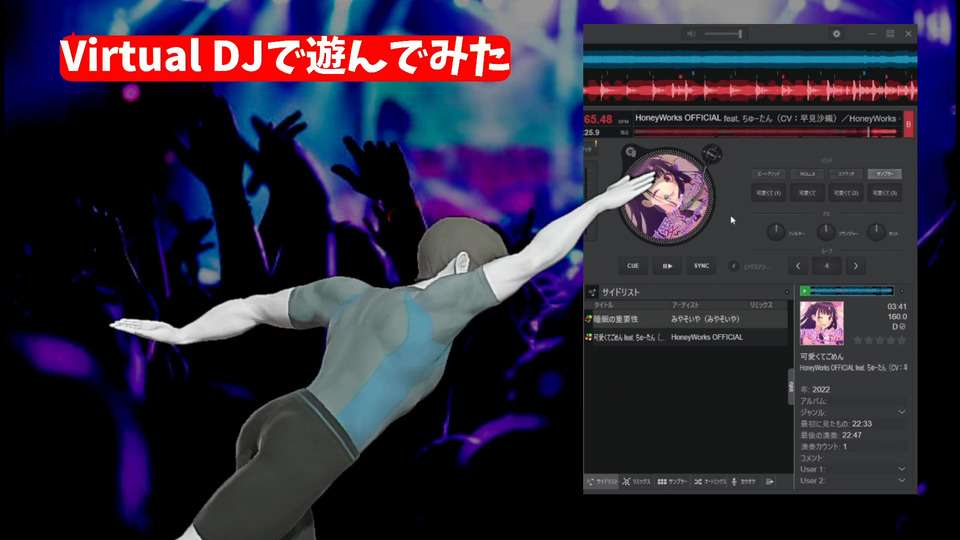
Task: Click file icon beside 睡眠の重要性
Action: click(x=589, y=319)
